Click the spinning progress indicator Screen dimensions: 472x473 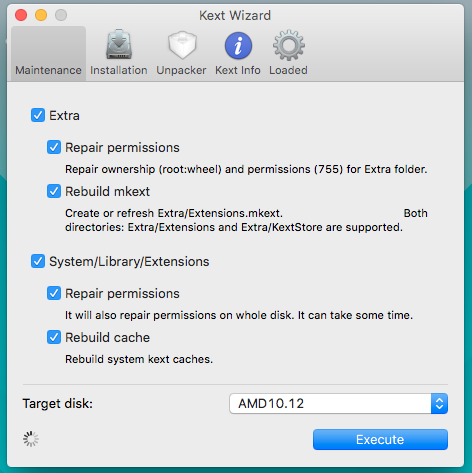pos(31,439)
